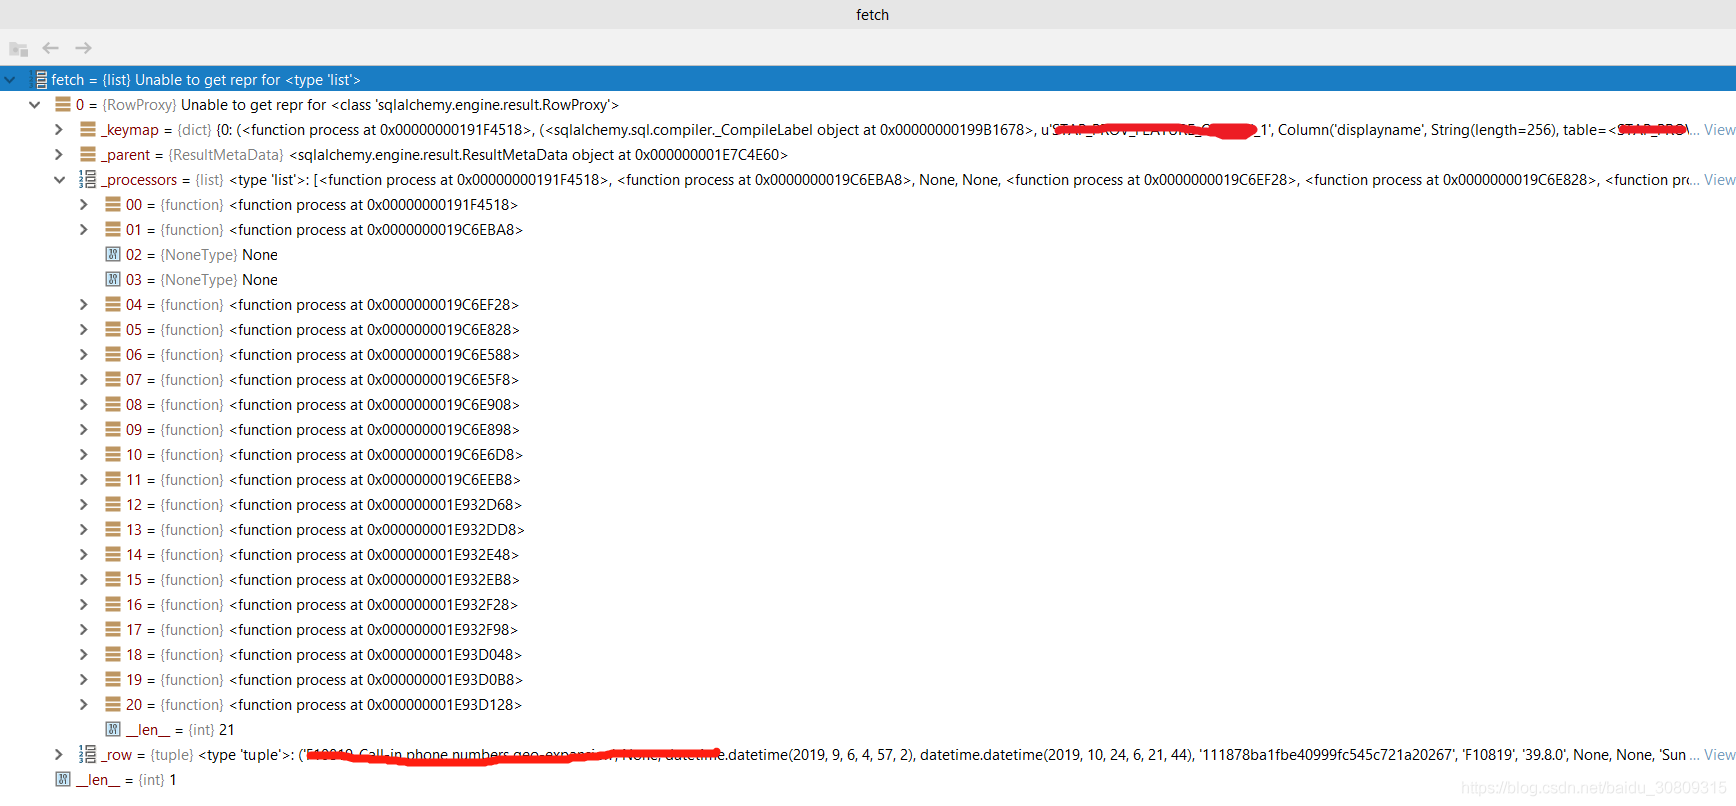This screenshot has height=806, width=1736.
Task: Click the forward navigation arrow
Action: pyautogui.click(x=83, y=48)
